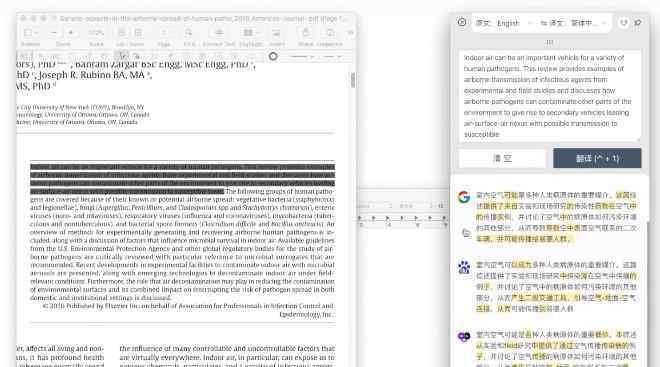The image size is (660, 367).
Task: Click inside the source text input box
Action: tap(549, 96)
